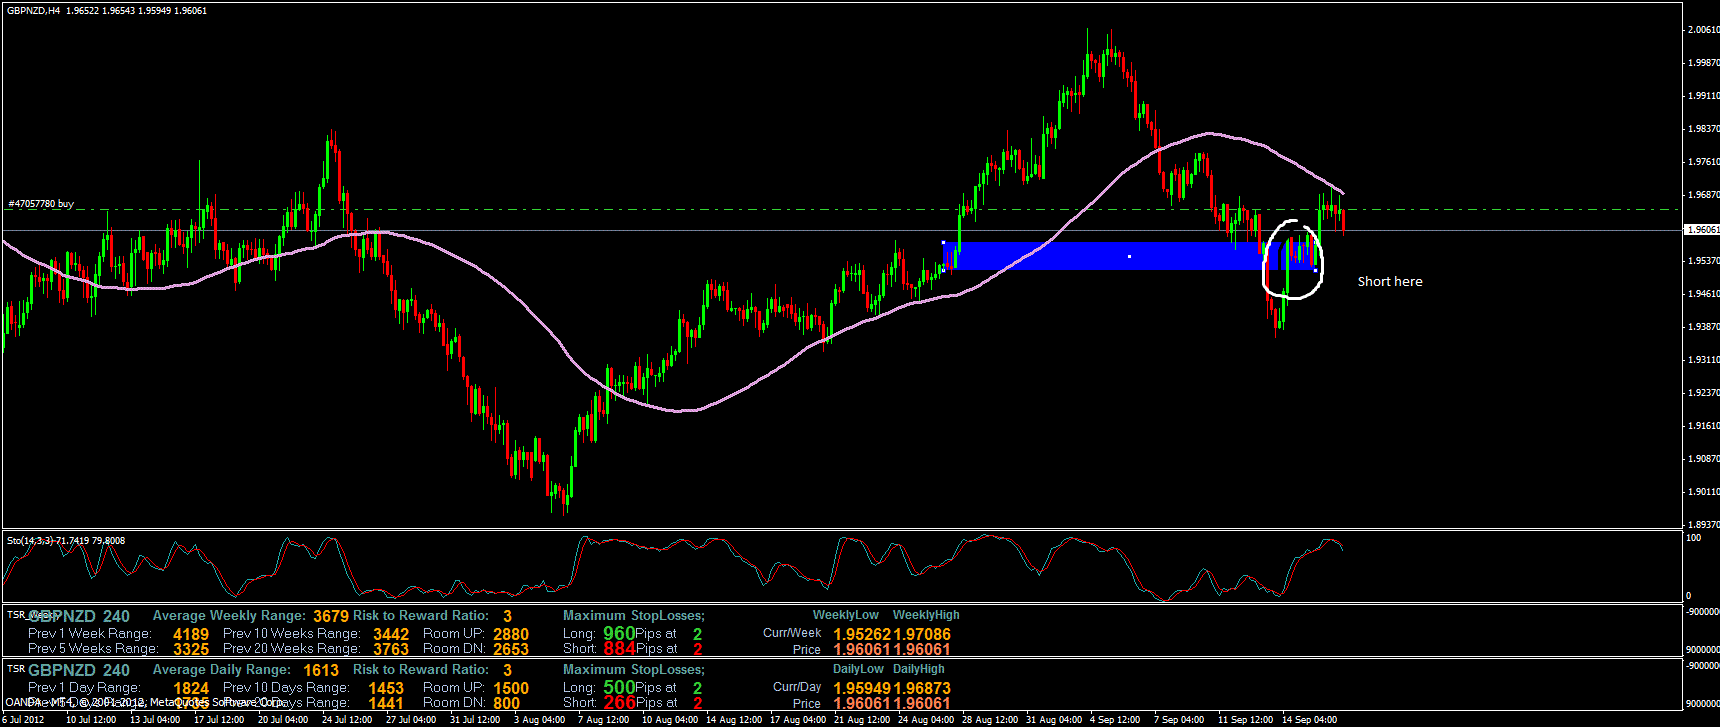Image resolution: width=1720 pixels, height=727 pixels.
Task: Click the current price tag 1.96061 on axis
Action: pyautogui.click(x=1702, y=230)
